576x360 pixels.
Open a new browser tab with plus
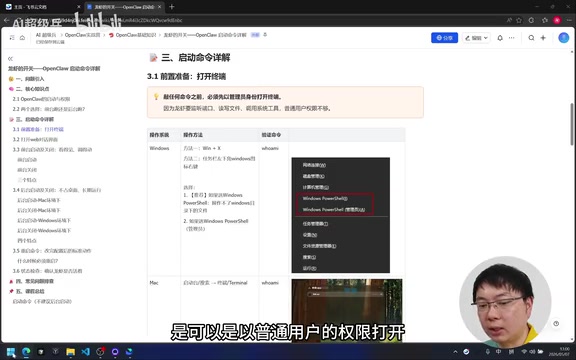(x=172, y=7)
